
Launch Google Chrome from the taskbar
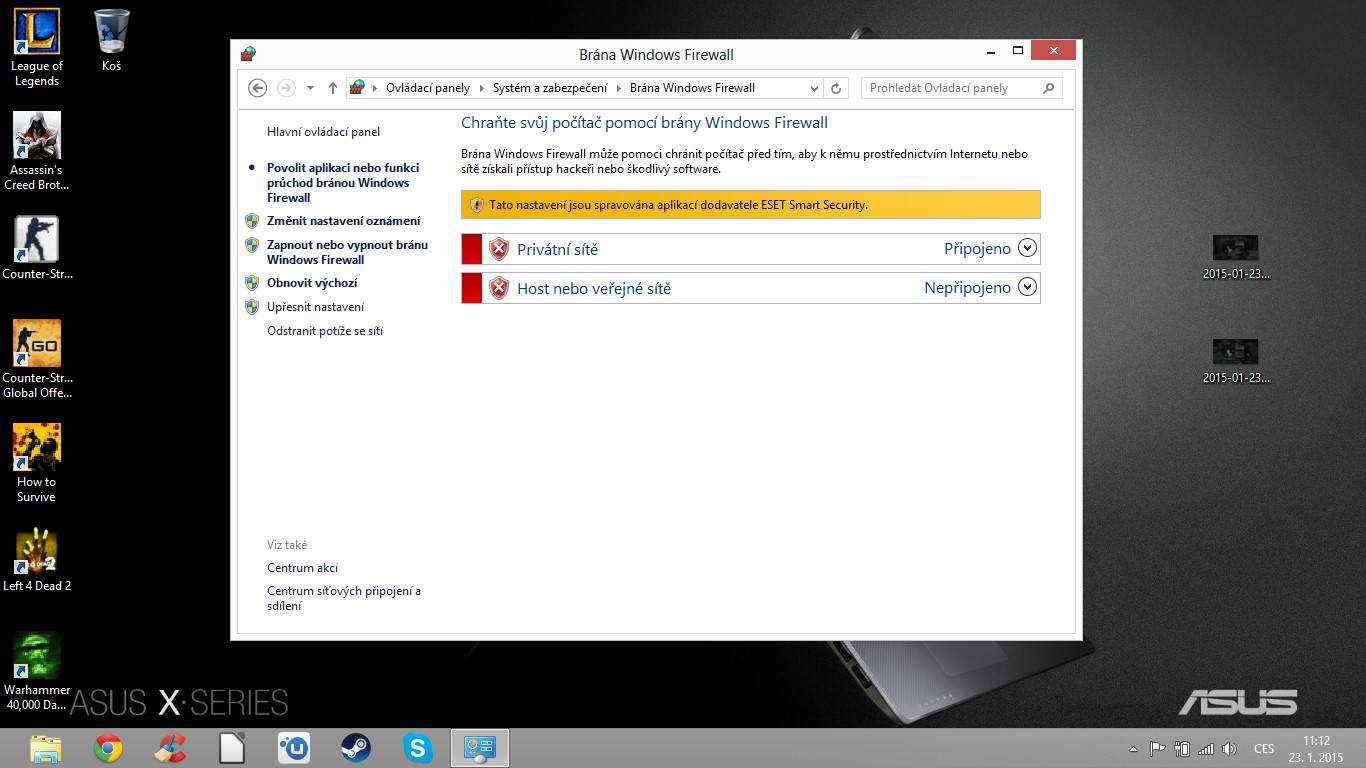[x=108, y=748]
